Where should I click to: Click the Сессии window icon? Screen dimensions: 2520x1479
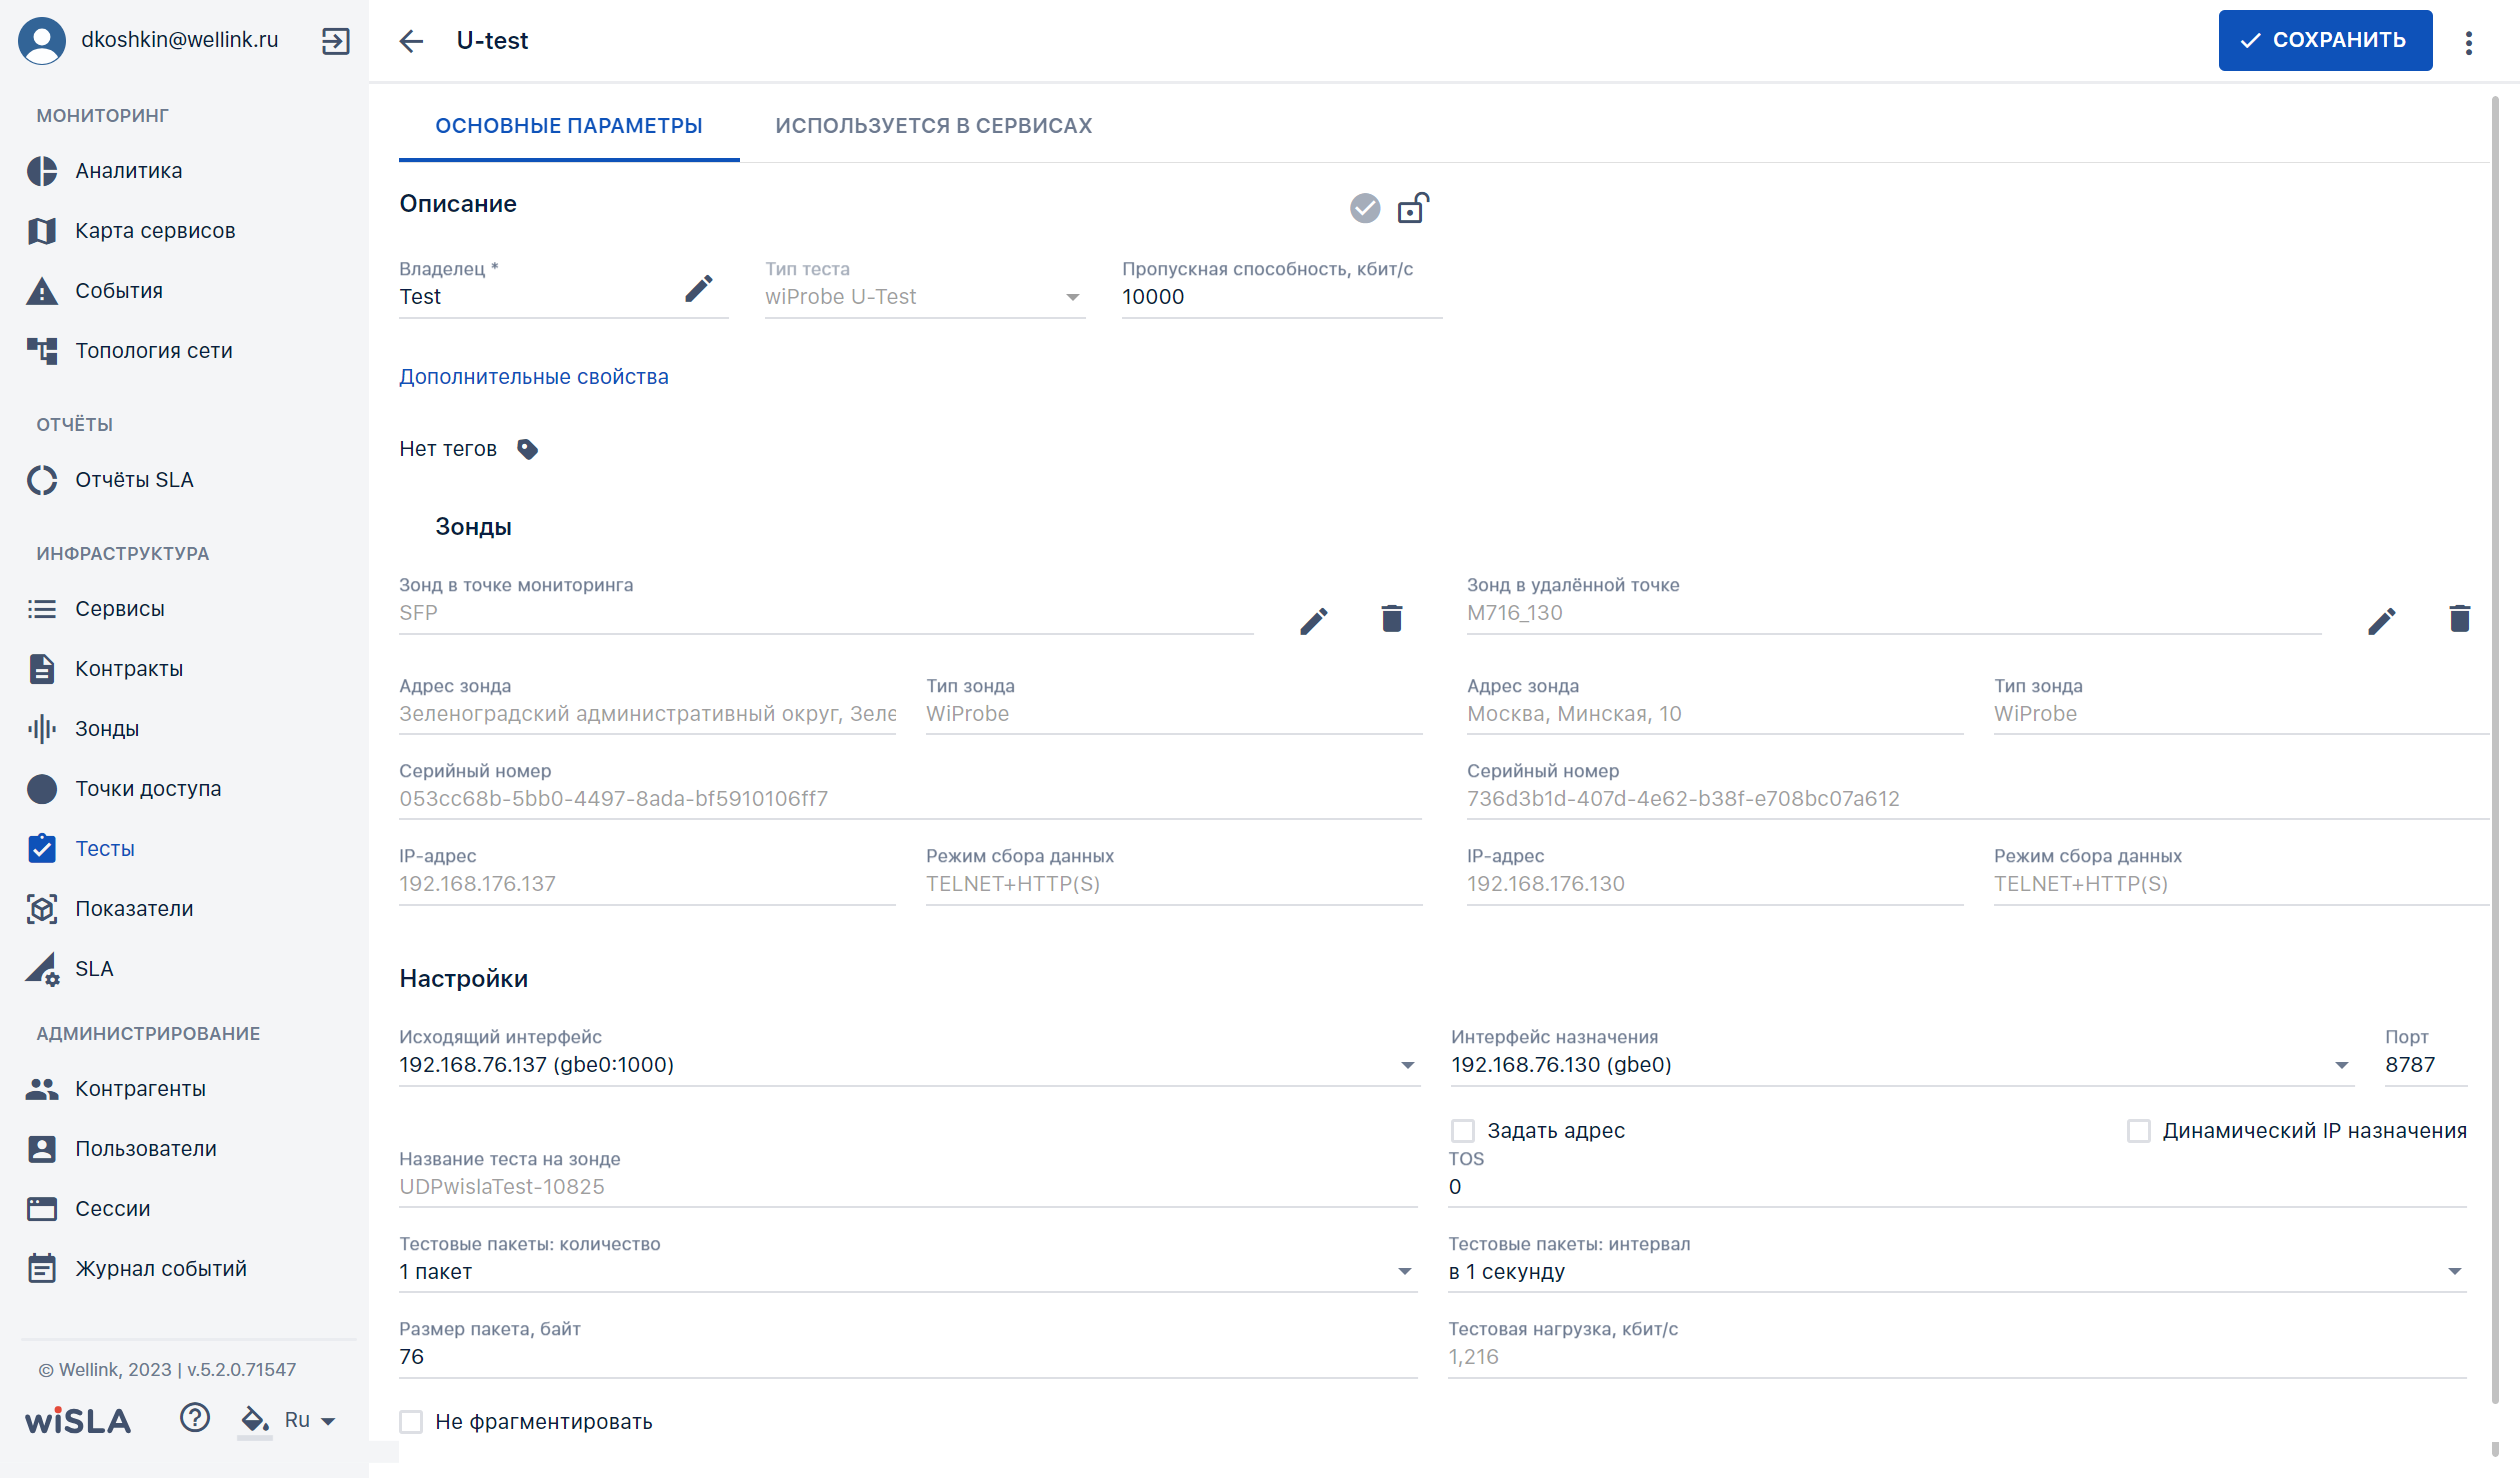coord(42,1209)
